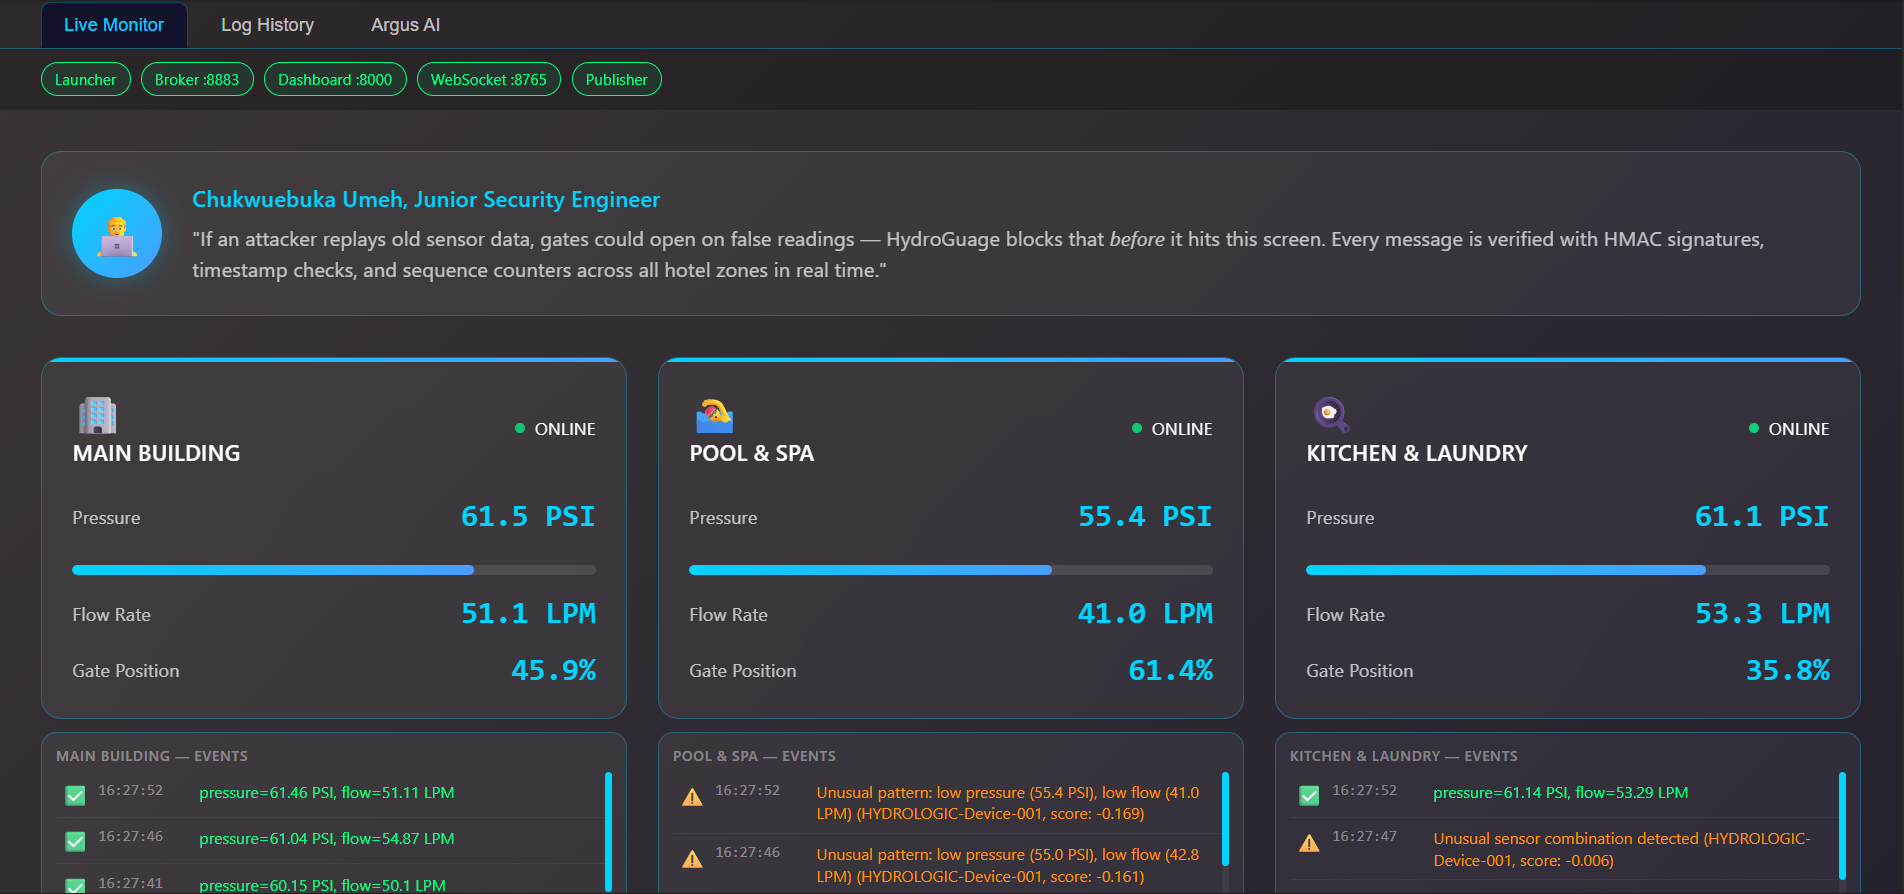Click the 16:27:41 timestamp in Main Building events
The width and height of the screenshot is (1904, 894).
(130, 883)
